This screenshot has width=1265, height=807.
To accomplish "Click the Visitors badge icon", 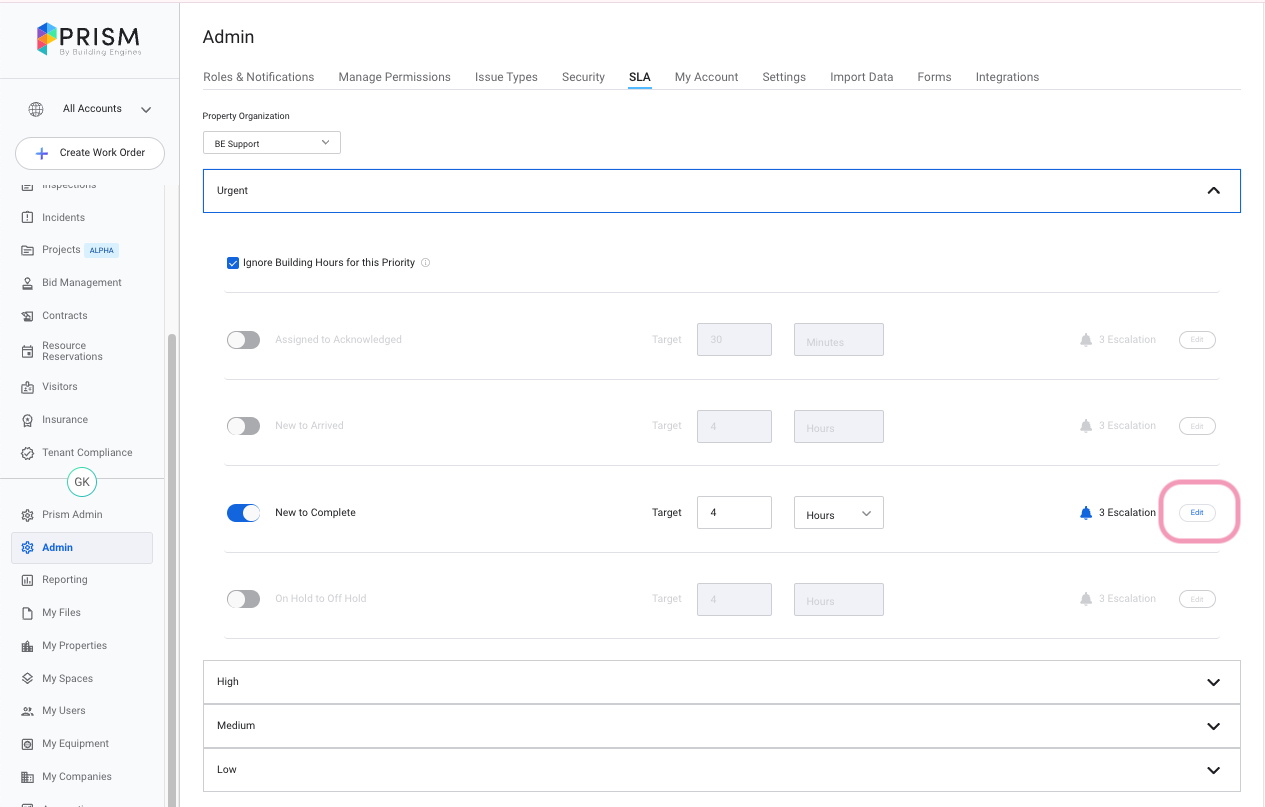I will coord(28,387).
